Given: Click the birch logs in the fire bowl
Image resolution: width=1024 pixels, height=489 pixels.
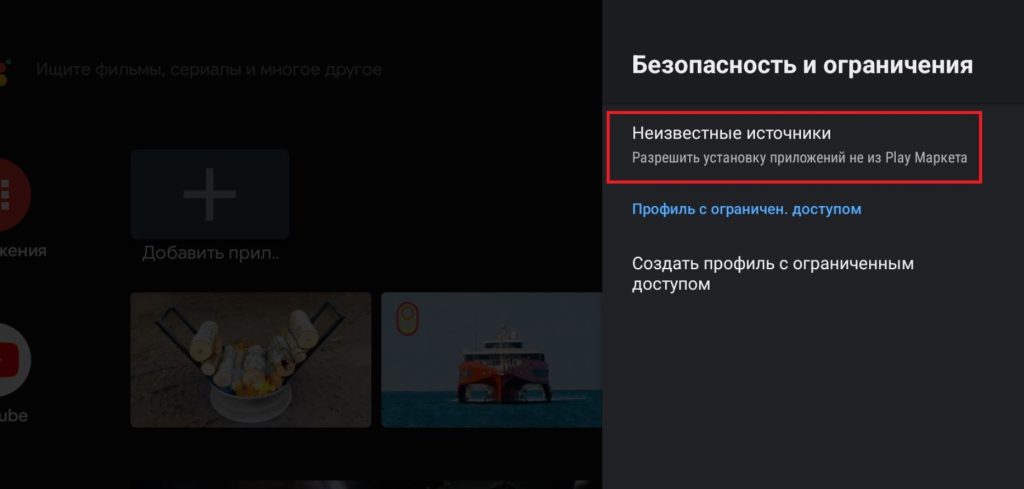Looking at the screenshot, I should click(x=250, y=353).
